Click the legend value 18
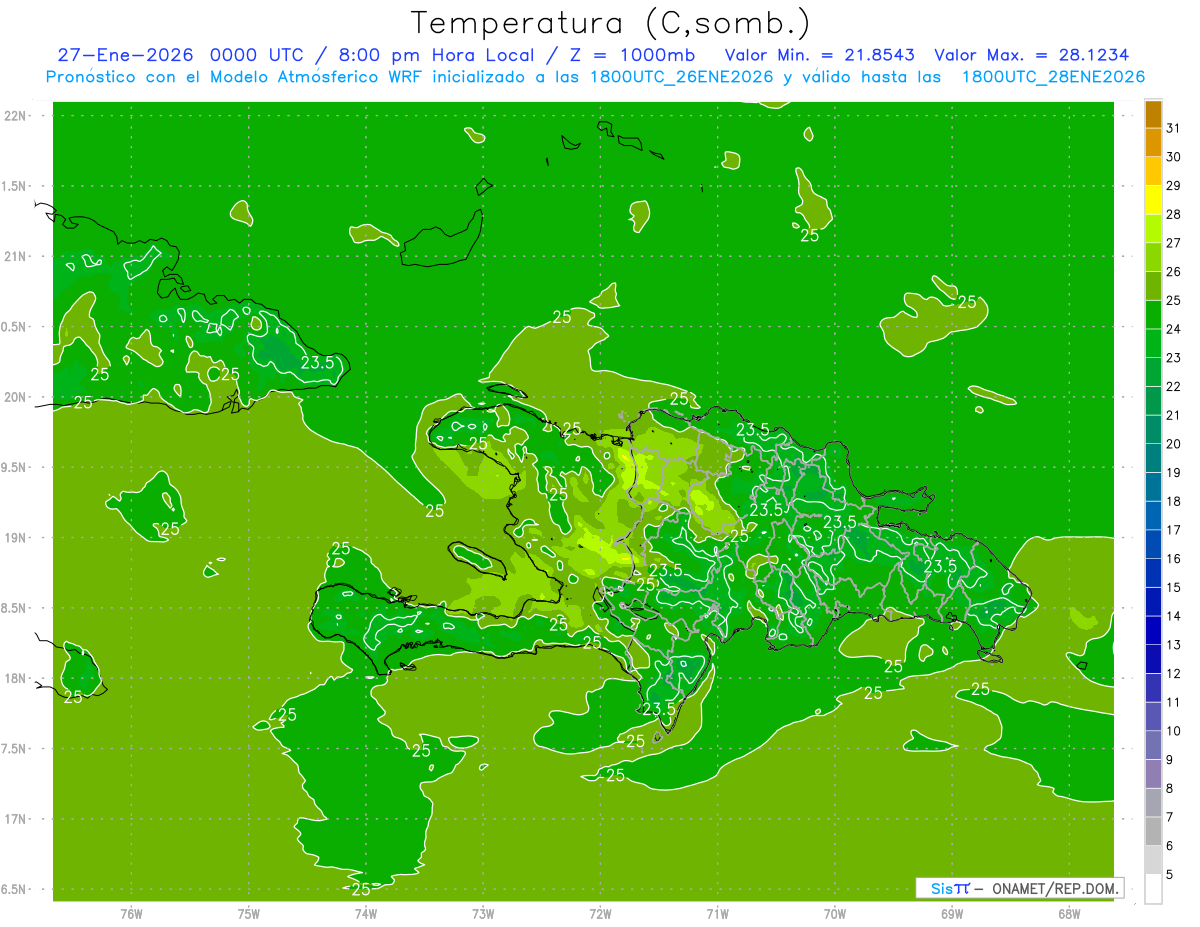This screenshot has width=1200, height=927. [x=1174, y=501]
